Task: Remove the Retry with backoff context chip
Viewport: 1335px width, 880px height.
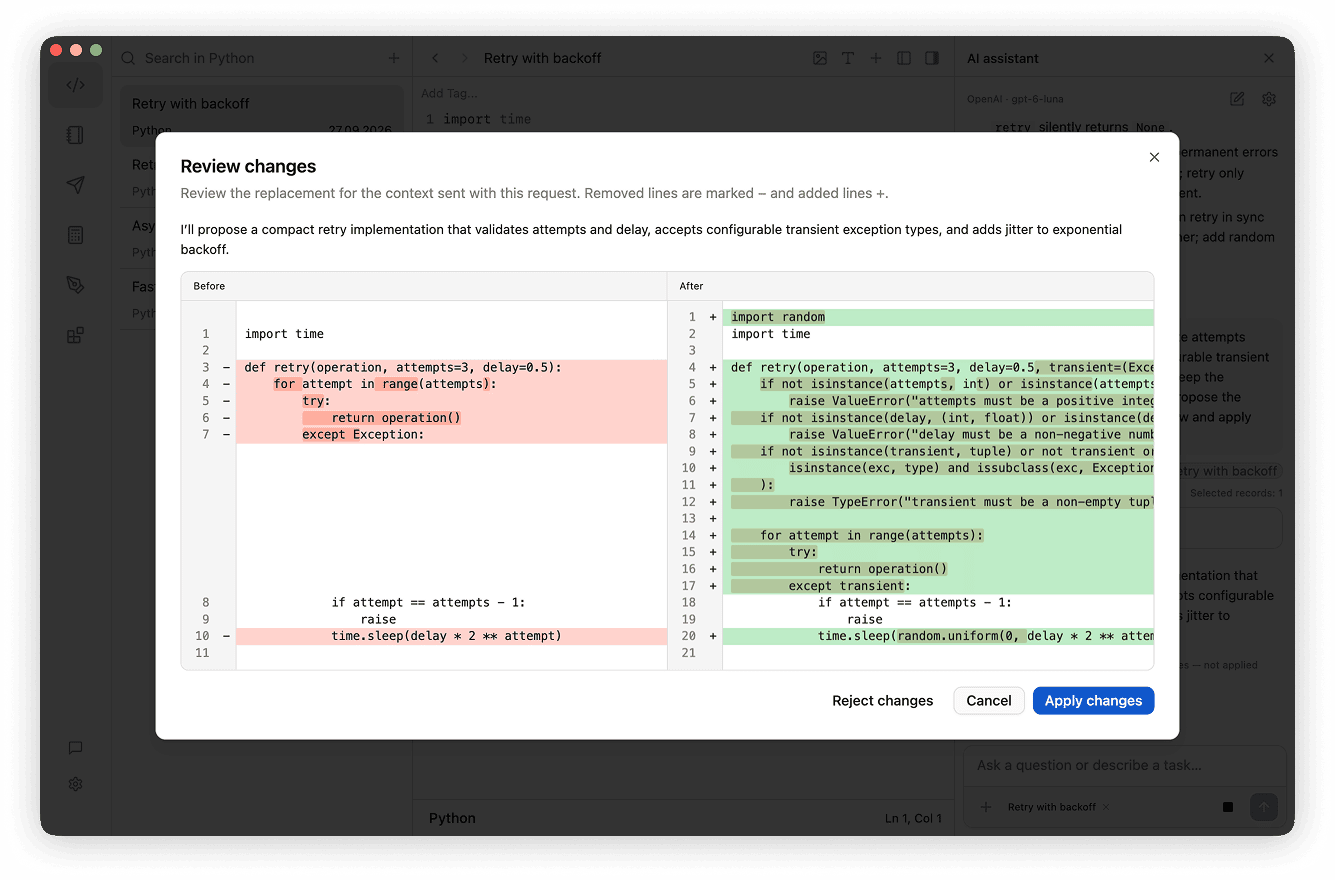Action: coord(1106,807)
